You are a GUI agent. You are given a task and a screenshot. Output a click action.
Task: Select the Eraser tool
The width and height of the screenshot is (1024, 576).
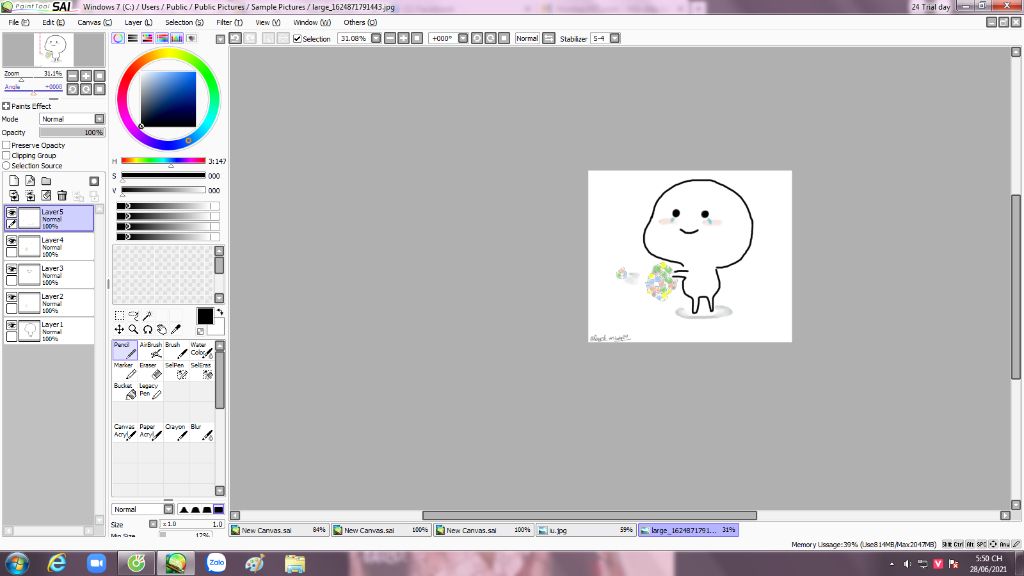coord(150,371)
